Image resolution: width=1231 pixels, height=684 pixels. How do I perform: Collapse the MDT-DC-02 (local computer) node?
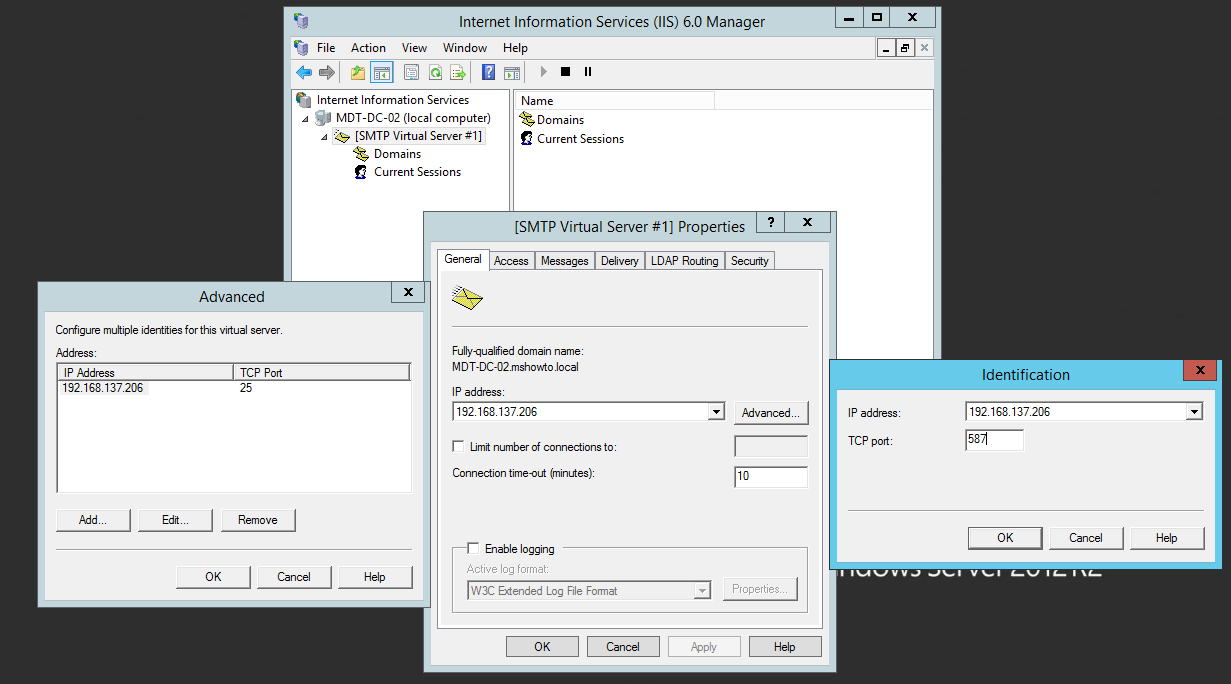point(306,119)
